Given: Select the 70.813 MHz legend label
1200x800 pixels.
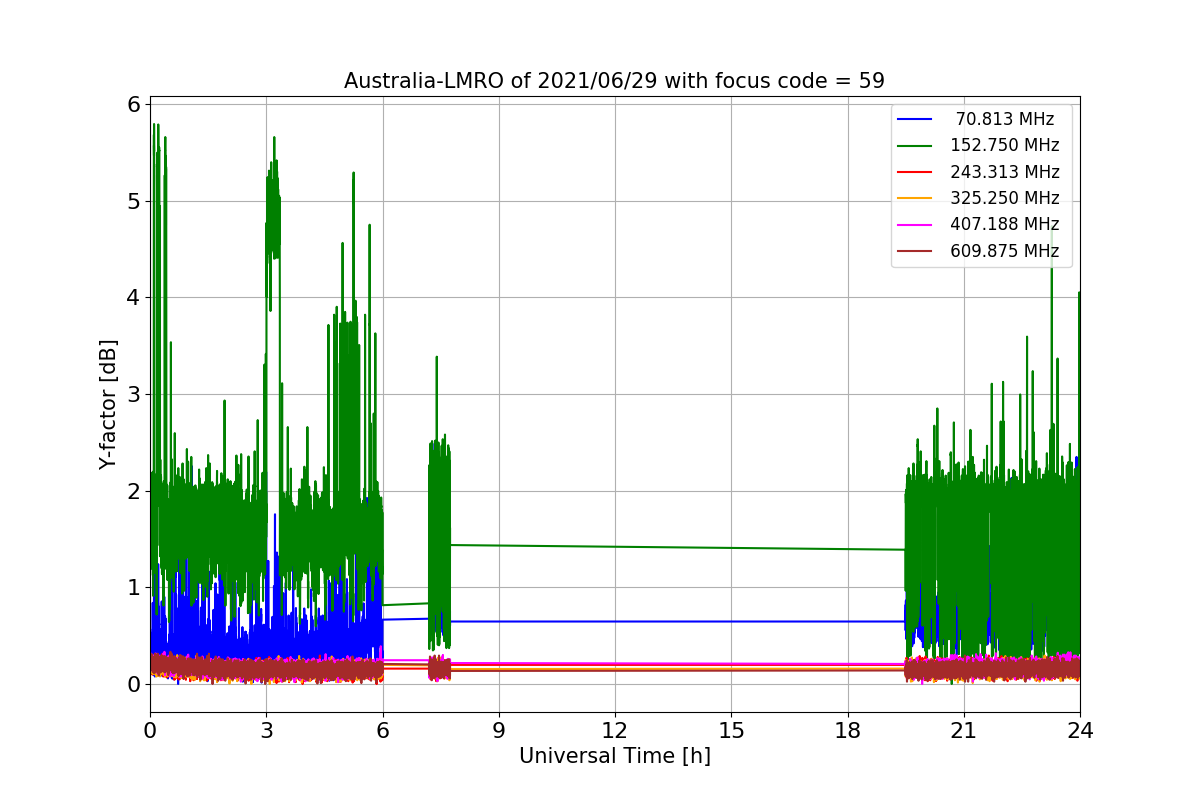Looking at the screenshot, I should click(1005, 119).
